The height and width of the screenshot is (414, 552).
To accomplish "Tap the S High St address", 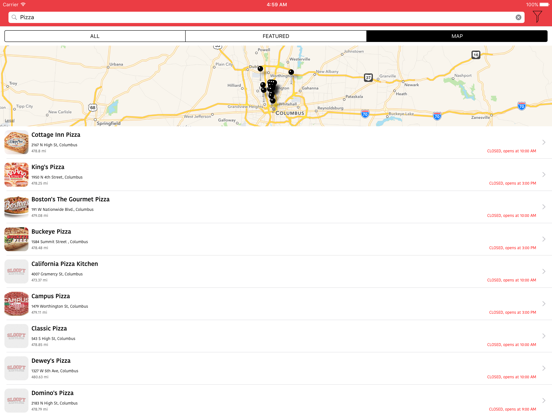I will pos(53,339).
